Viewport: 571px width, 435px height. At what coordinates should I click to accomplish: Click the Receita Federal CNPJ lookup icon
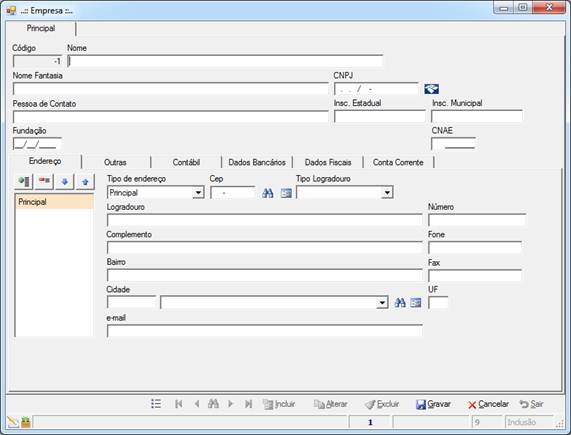point(432,89)
